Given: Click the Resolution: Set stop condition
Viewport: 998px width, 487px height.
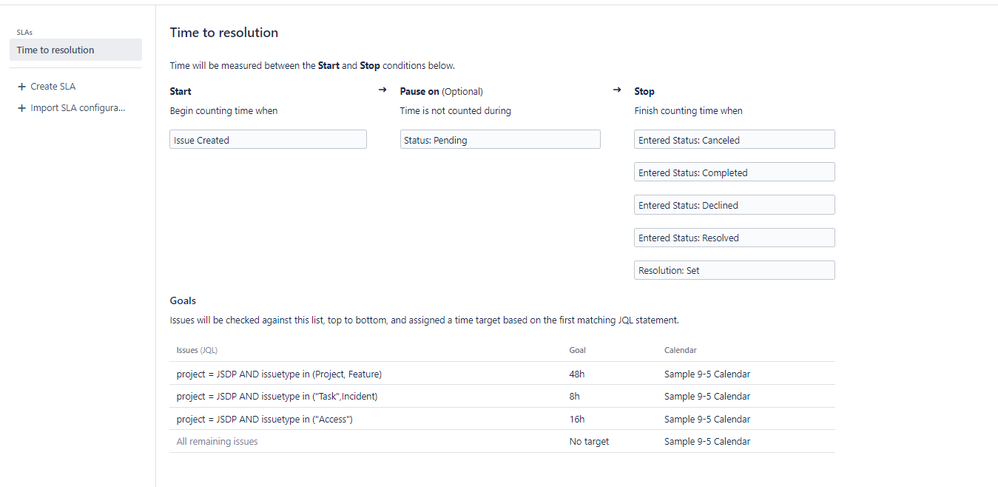Looking at the screenshot, I should 734,270.
